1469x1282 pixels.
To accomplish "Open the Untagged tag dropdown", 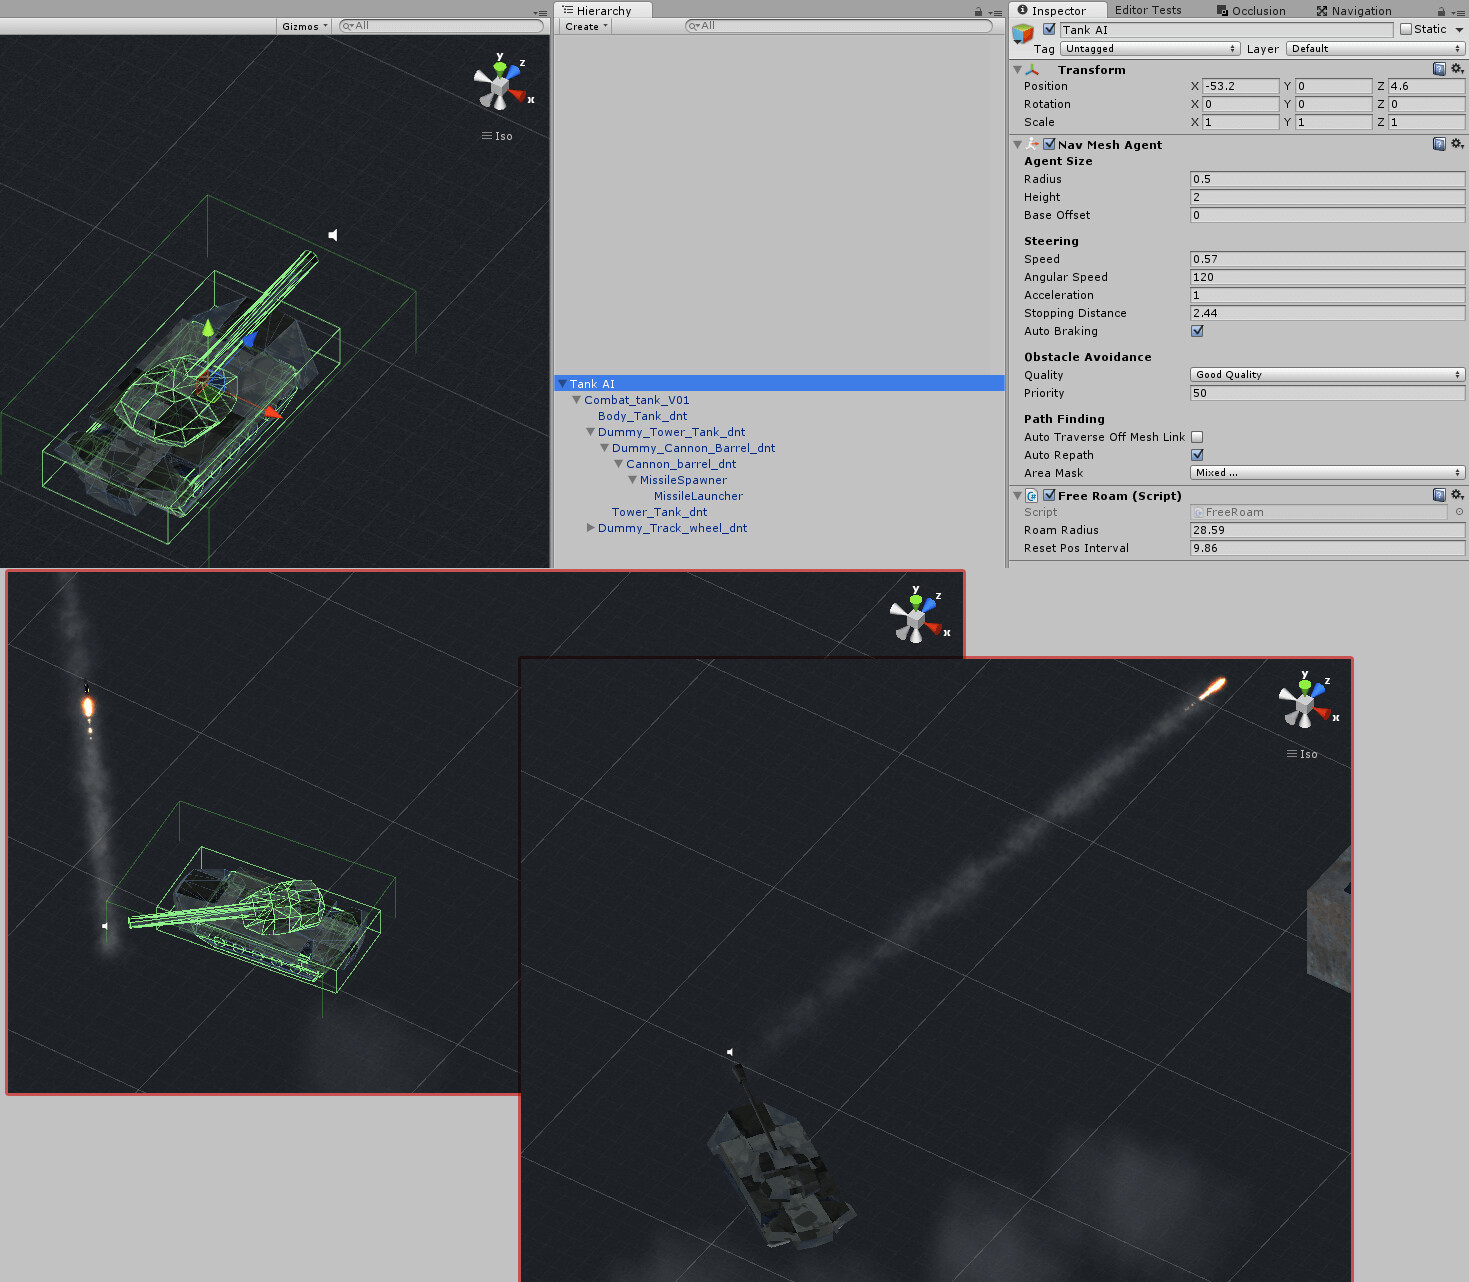I will tap(1148, 48).
